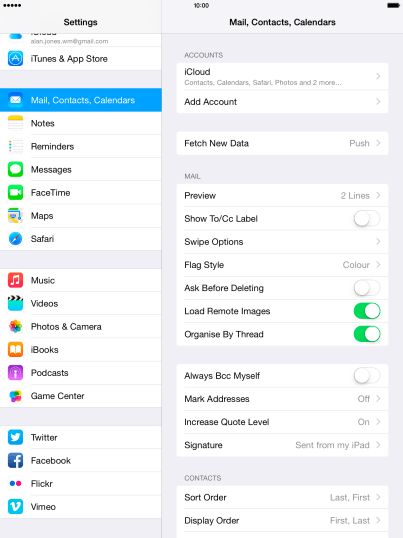Tap the blue Facebook icon
The height and width of the screenshot is (538, 403).
tap(15, 460)
